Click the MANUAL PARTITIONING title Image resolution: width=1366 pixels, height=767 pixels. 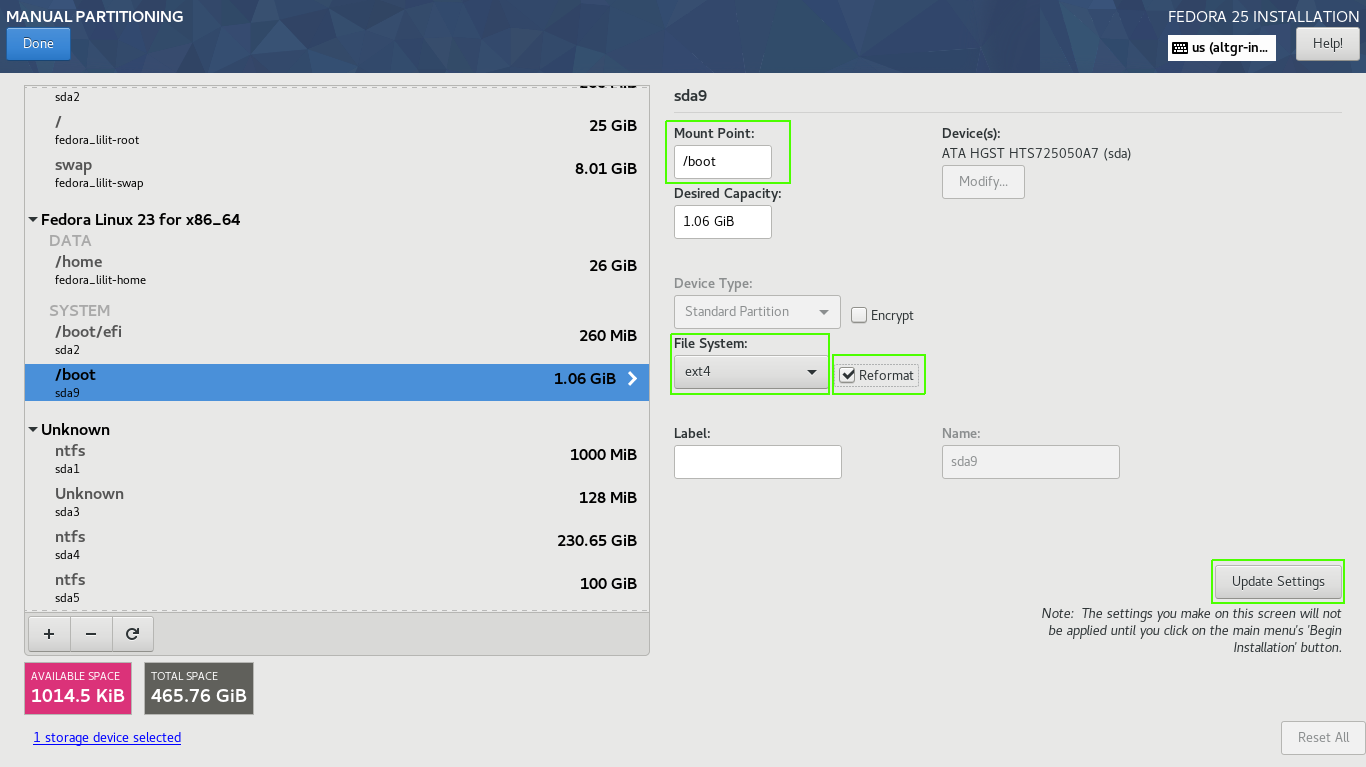point(95,16)
